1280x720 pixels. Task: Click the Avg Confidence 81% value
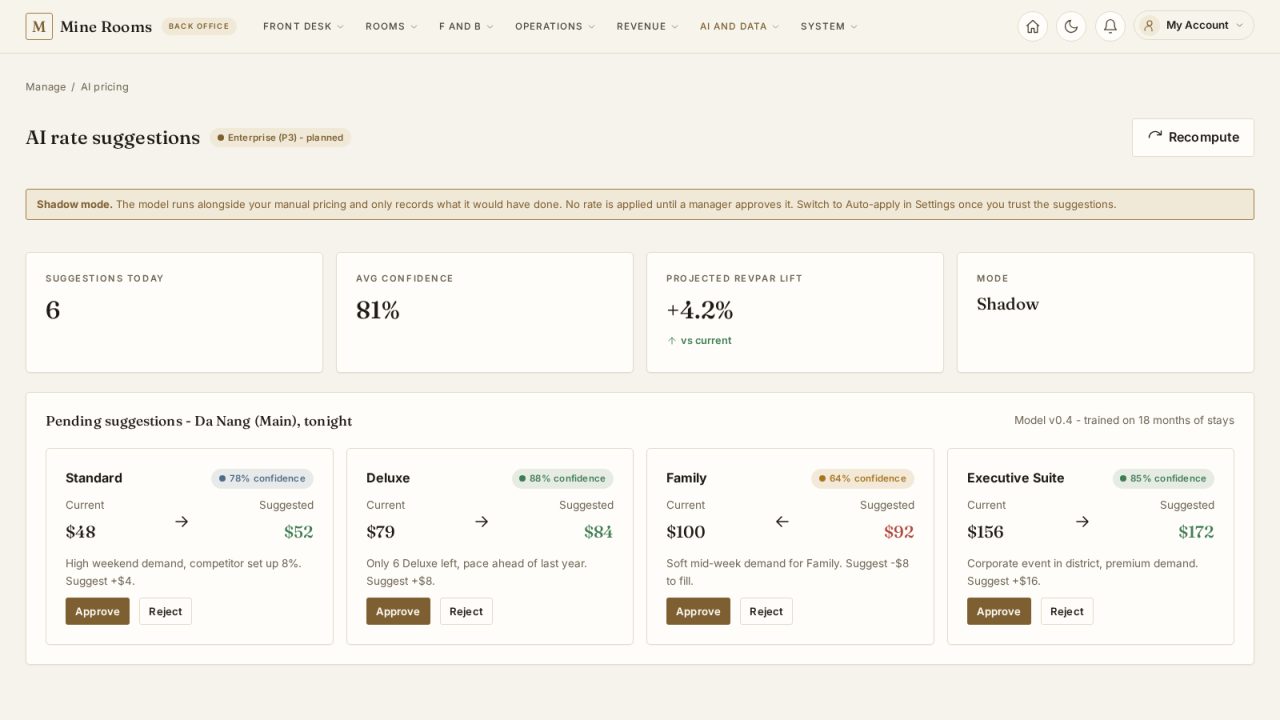click(378, 311)
